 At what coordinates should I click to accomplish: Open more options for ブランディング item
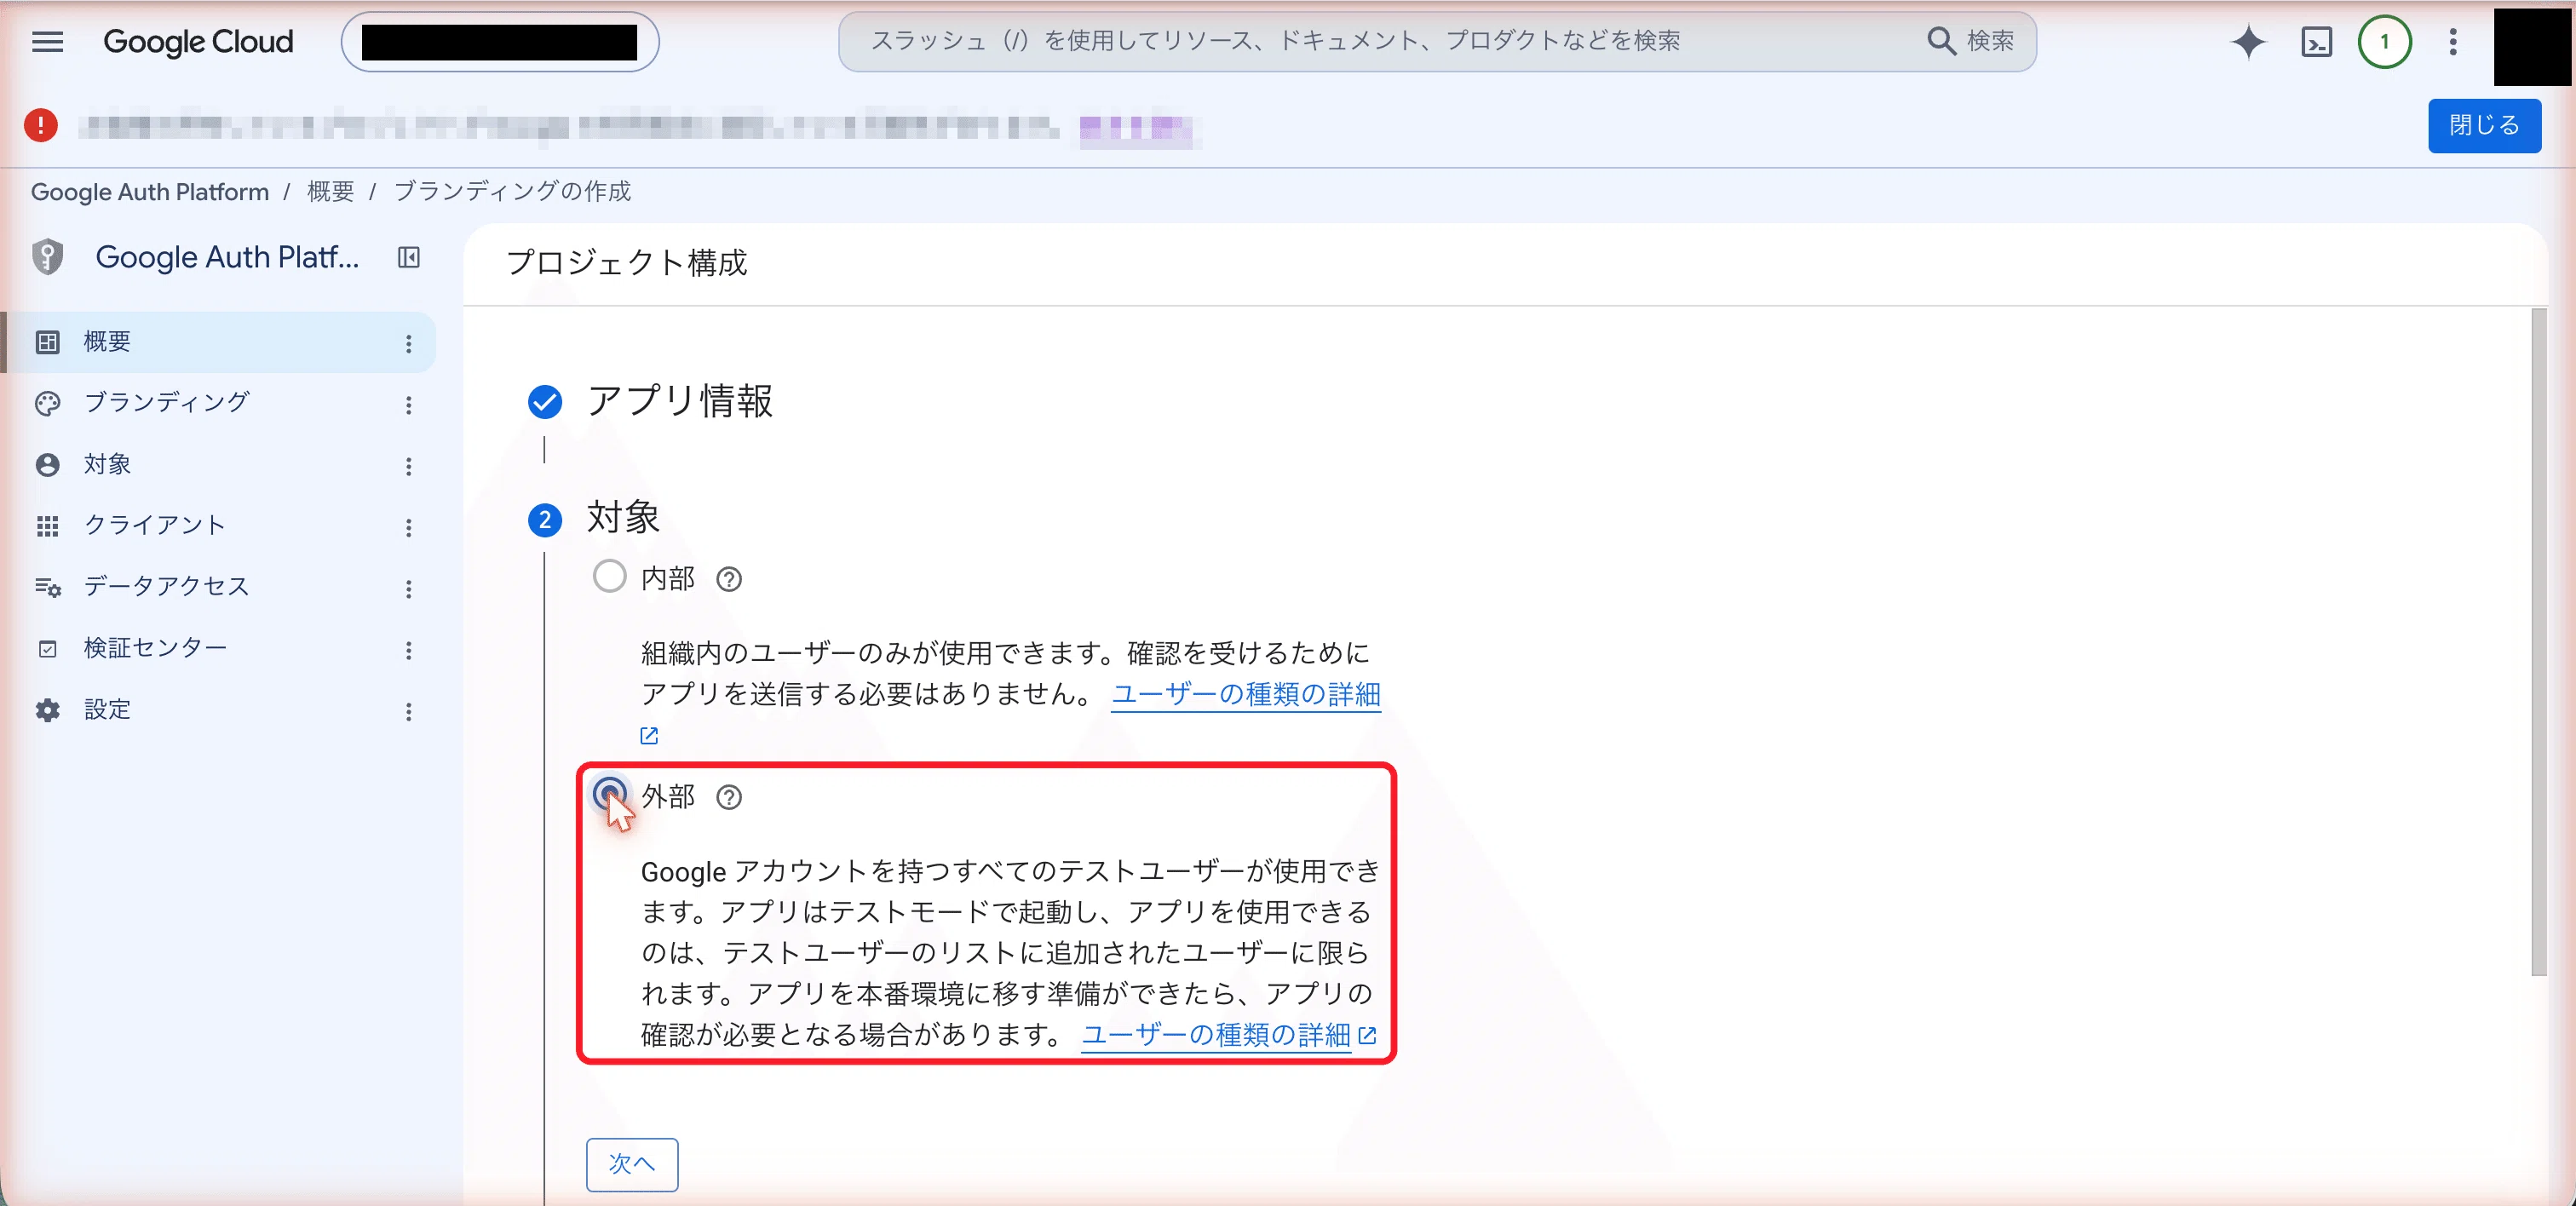pos(408,405)
